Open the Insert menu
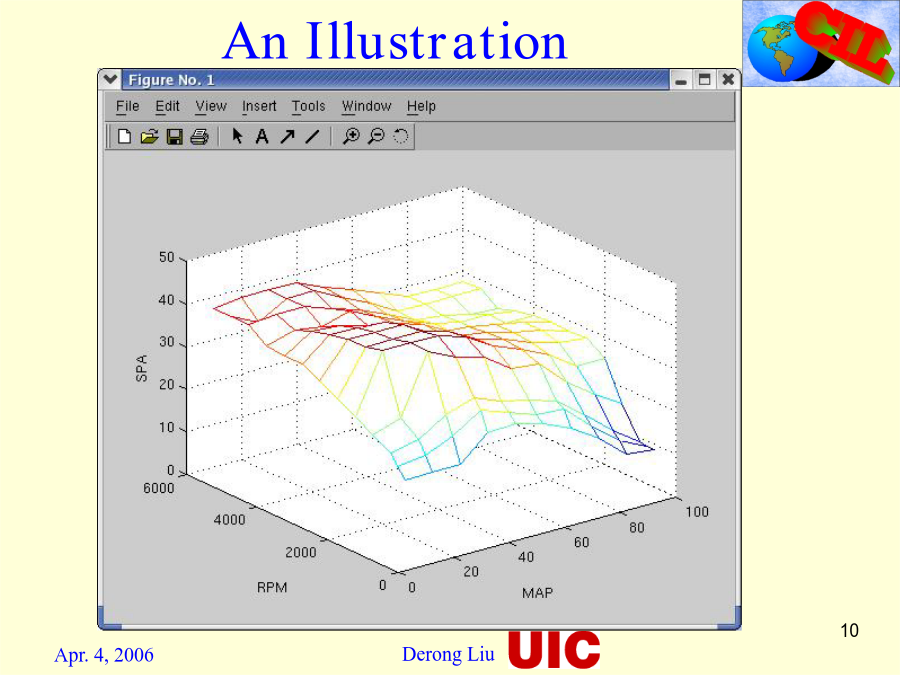 click(x=259, y=106)
